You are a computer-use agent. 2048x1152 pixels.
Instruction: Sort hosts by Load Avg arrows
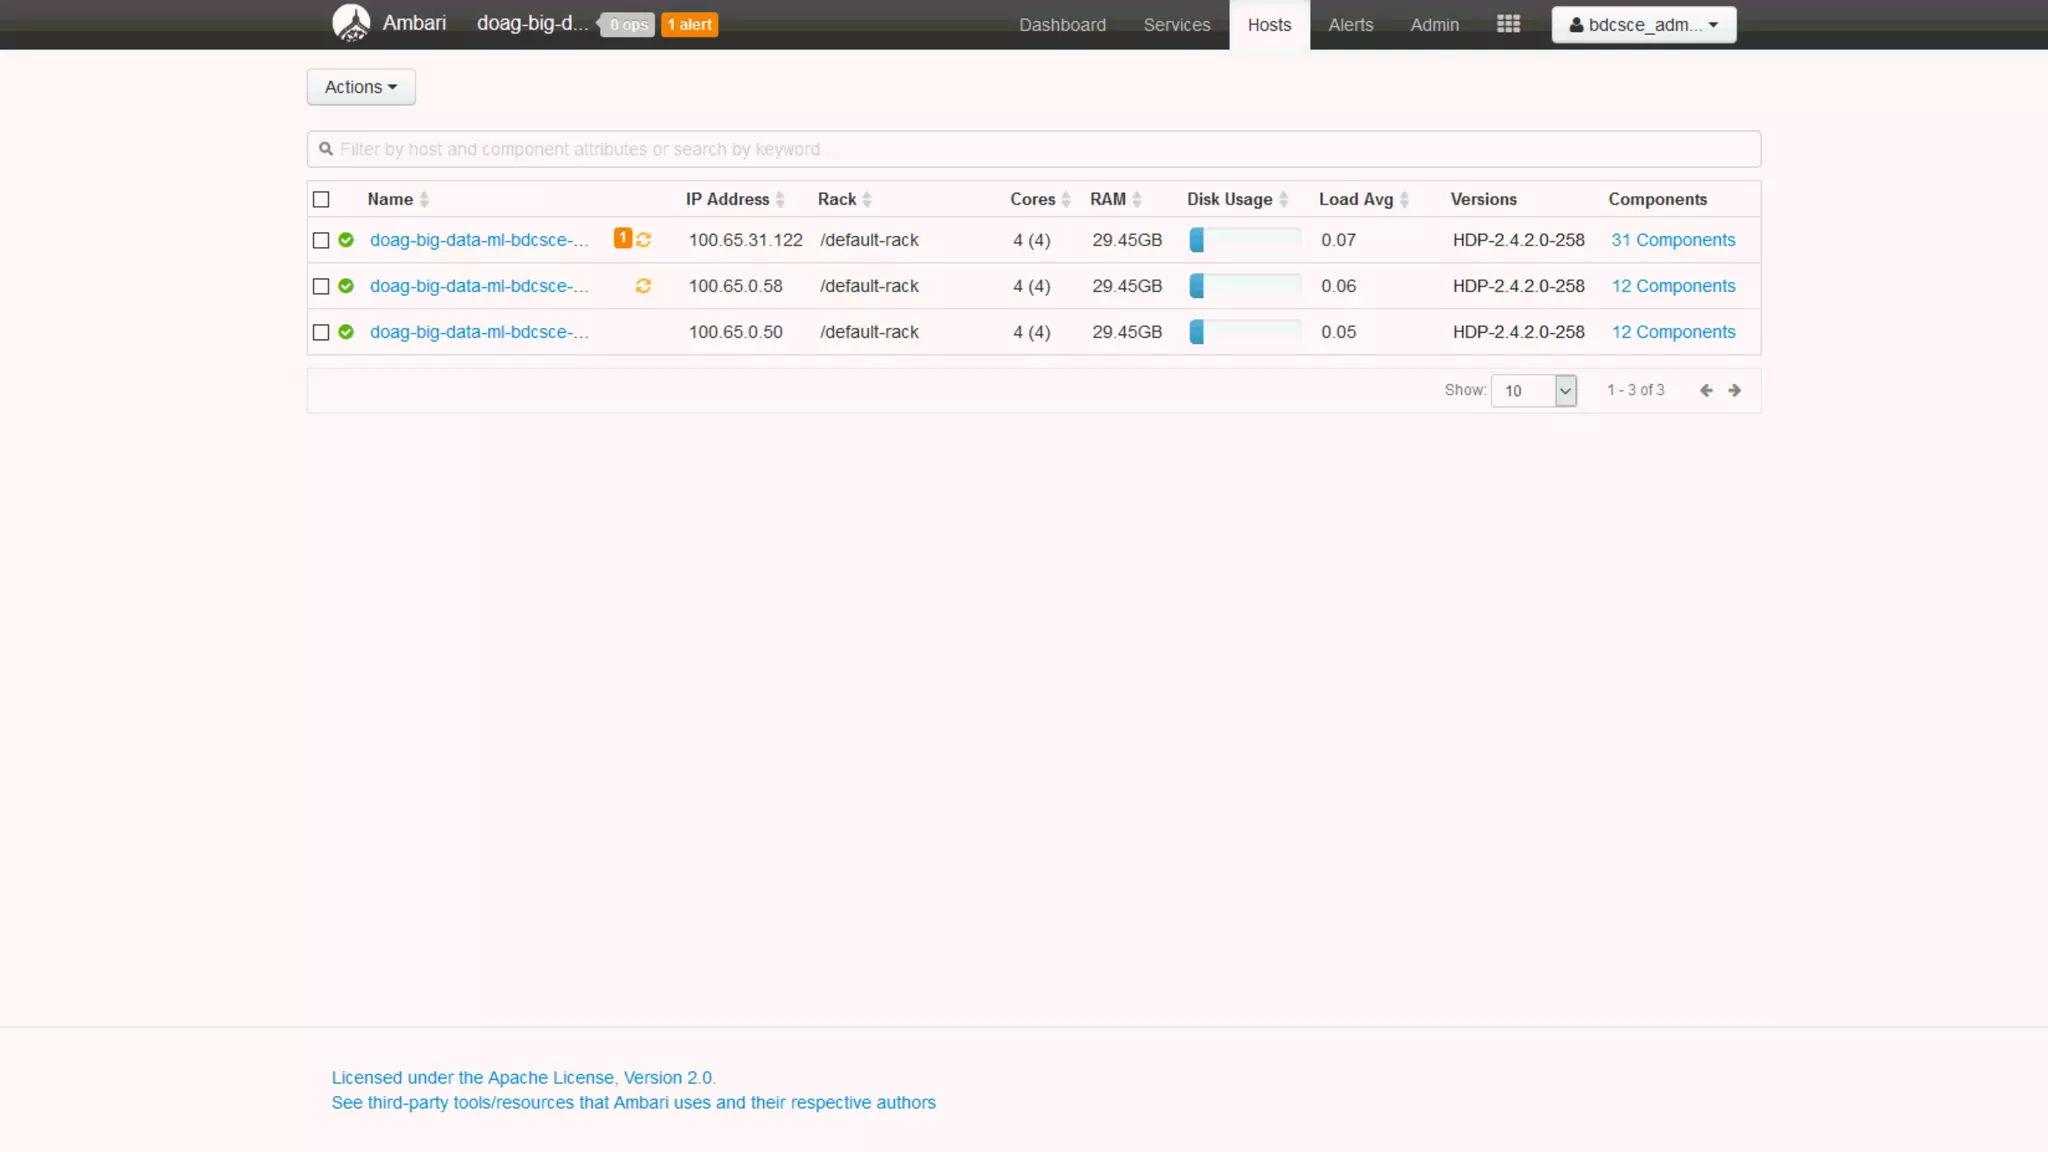click(x=1404, y=200)
